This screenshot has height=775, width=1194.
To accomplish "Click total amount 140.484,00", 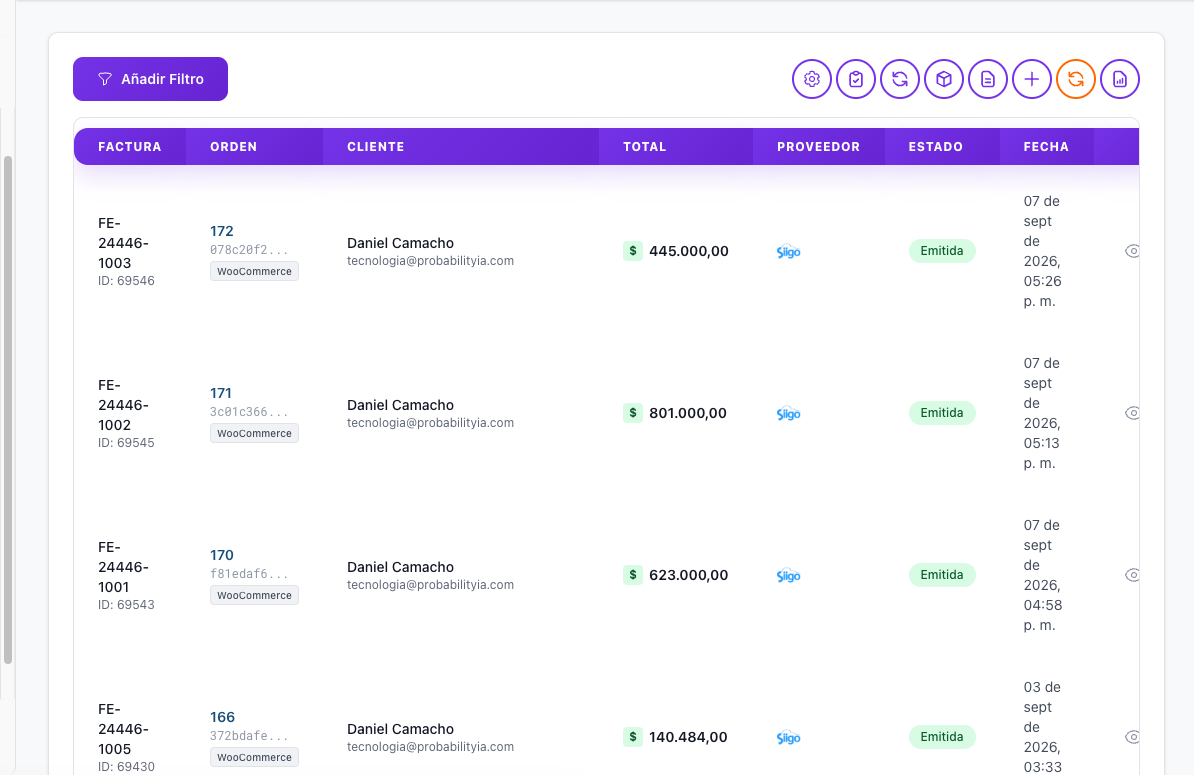I will pos(688,738).
